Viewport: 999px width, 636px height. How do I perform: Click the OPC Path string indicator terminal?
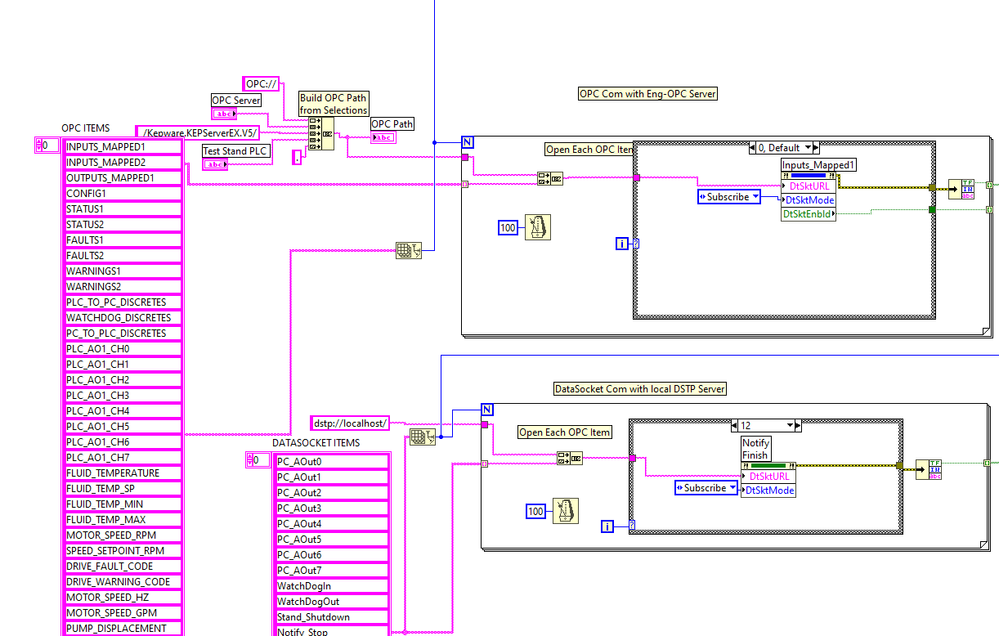383,137
